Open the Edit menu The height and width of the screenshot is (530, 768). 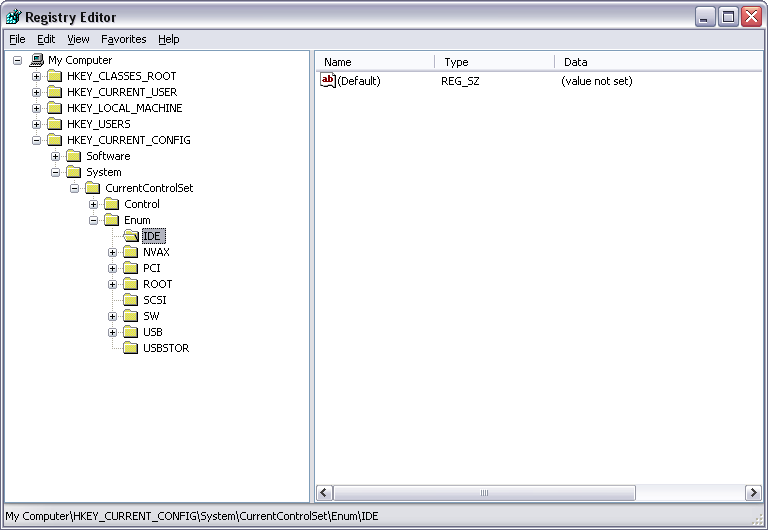point(46,39)
